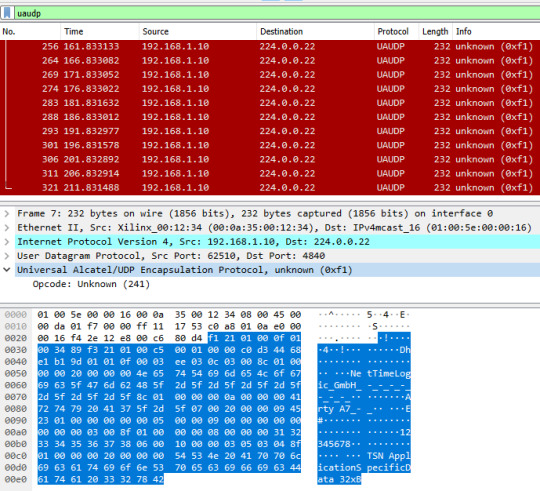Screen dimensions: 540x491
Task: Select packet number 256 in list
Action: [270, 46]
